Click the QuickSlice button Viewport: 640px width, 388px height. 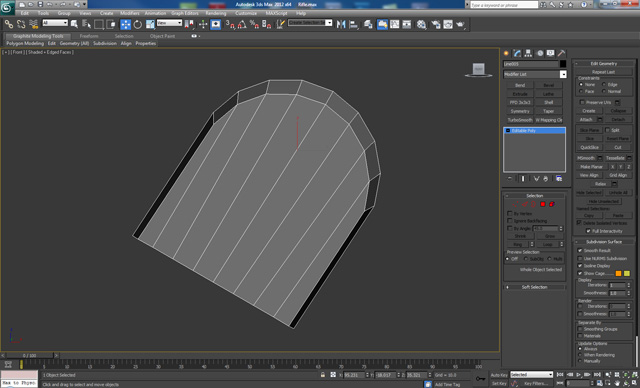(x=589, y=147)
